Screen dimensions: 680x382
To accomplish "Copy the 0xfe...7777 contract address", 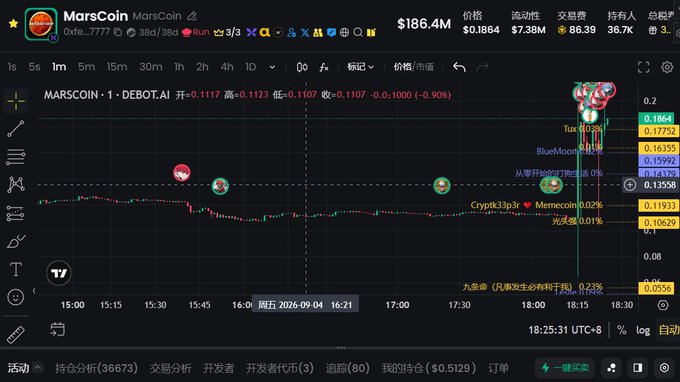I will click(118, 32).
